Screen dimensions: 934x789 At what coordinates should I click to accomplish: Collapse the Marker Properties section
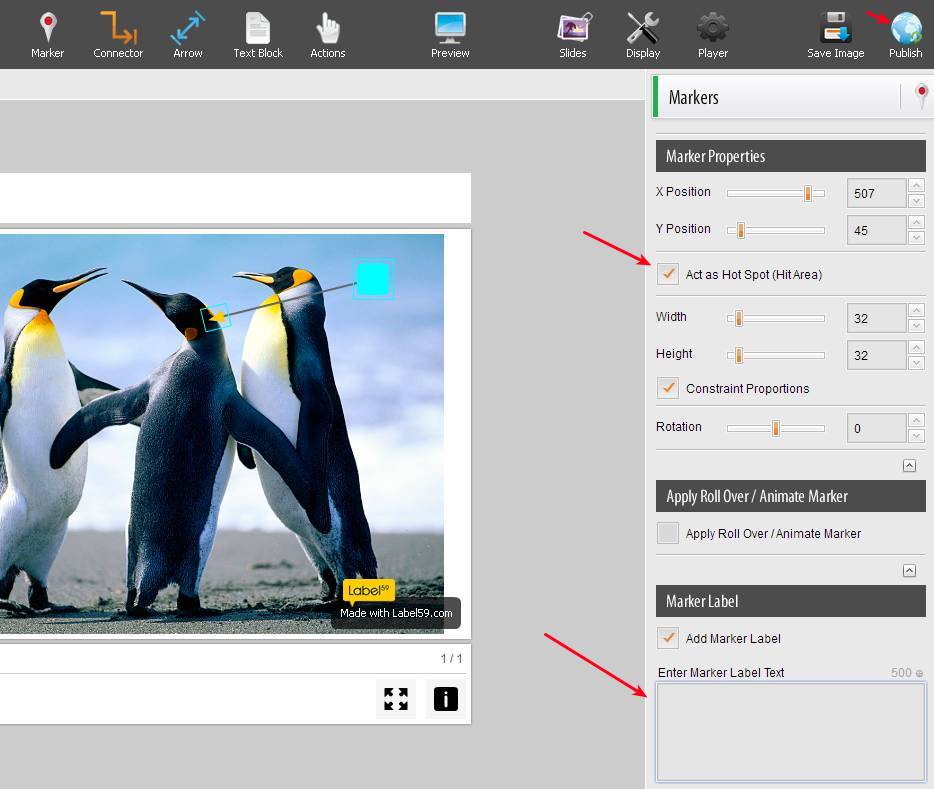click(x=909, y=465)
